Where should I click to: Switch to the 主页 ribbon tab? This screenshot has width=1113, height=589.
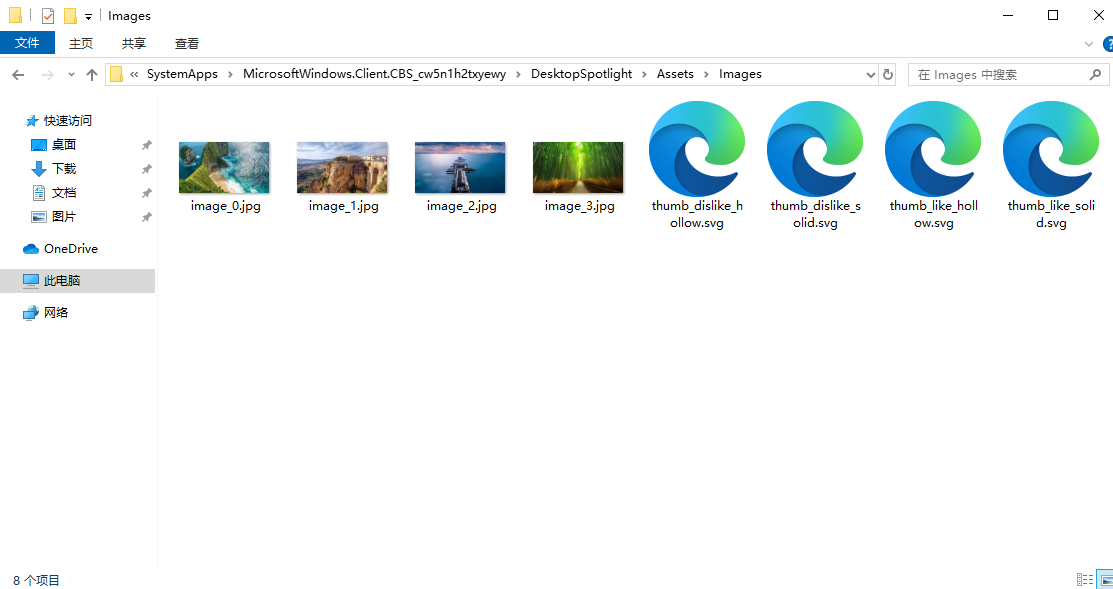coord(81,43)
